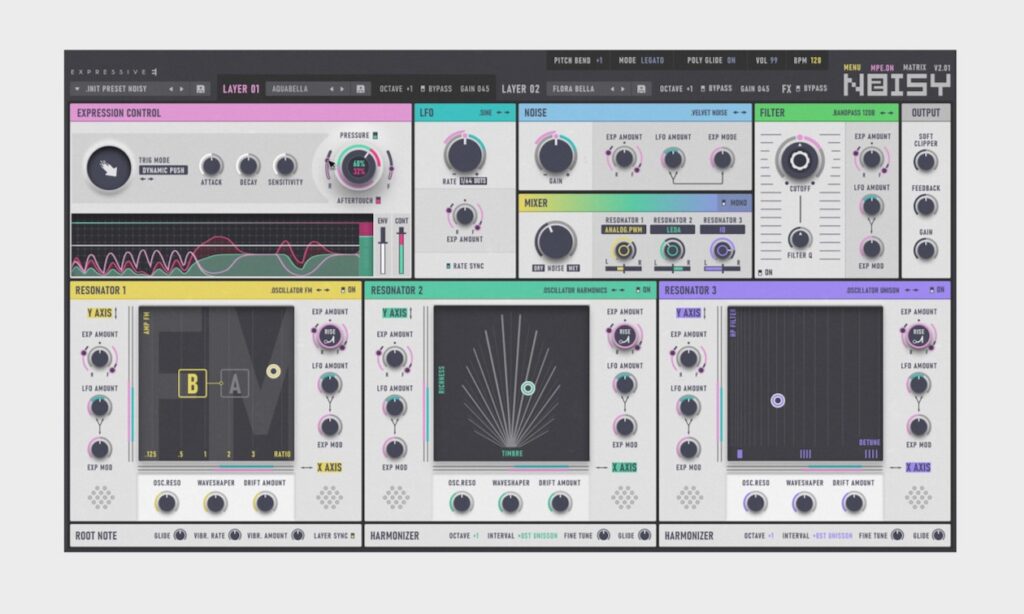1024x614 pixels.
Task: Save Layer 01 Aquabella preset disk icon
Action: 360,89
